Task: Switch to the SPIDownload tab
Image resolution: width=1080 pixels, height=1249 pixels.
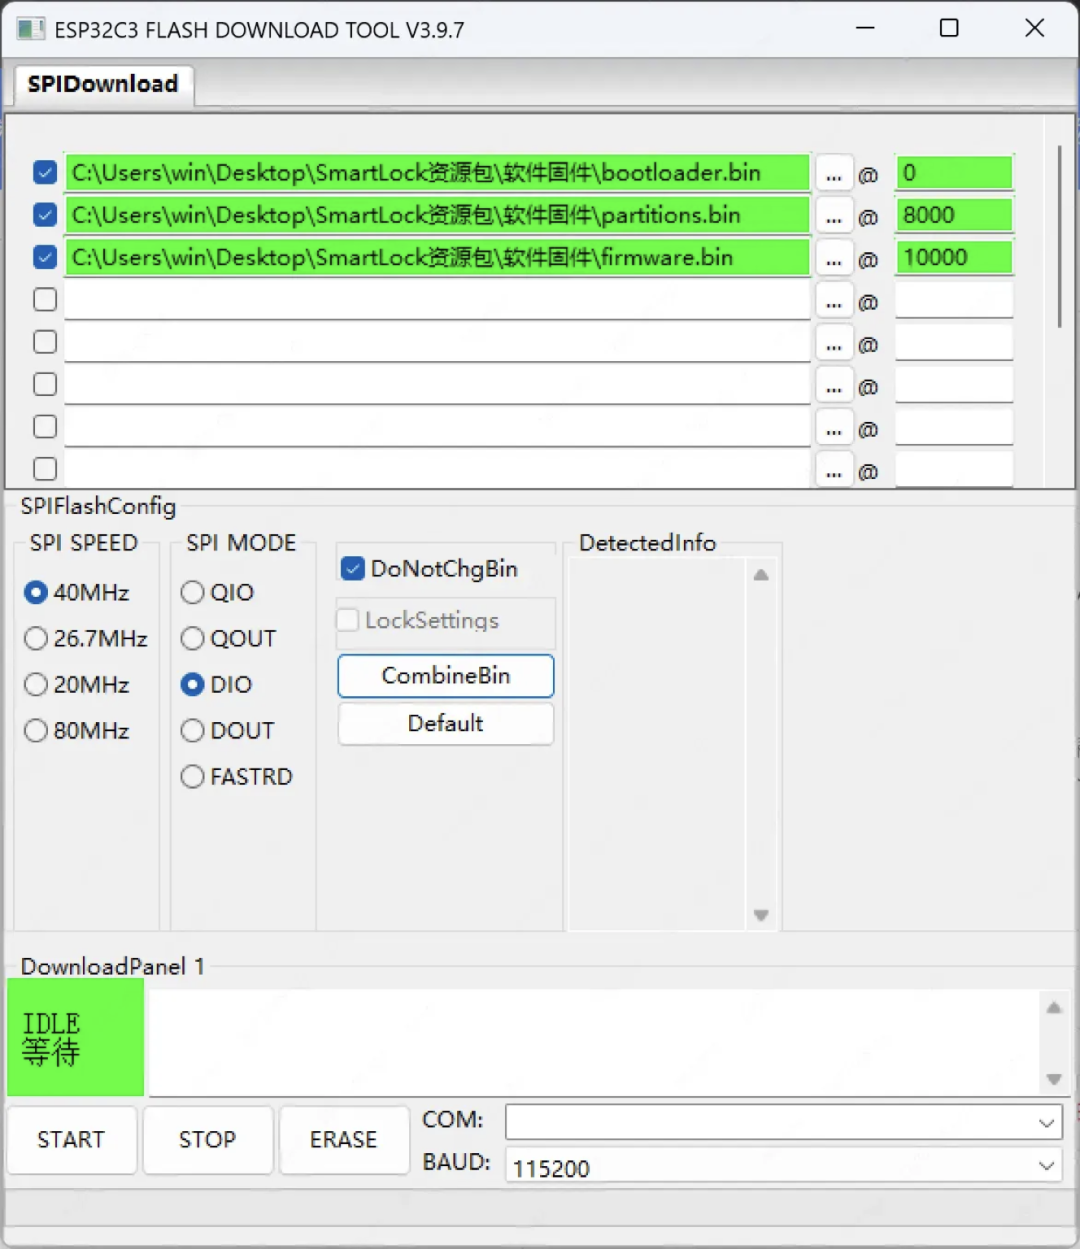Action: [x=103, y=84]
